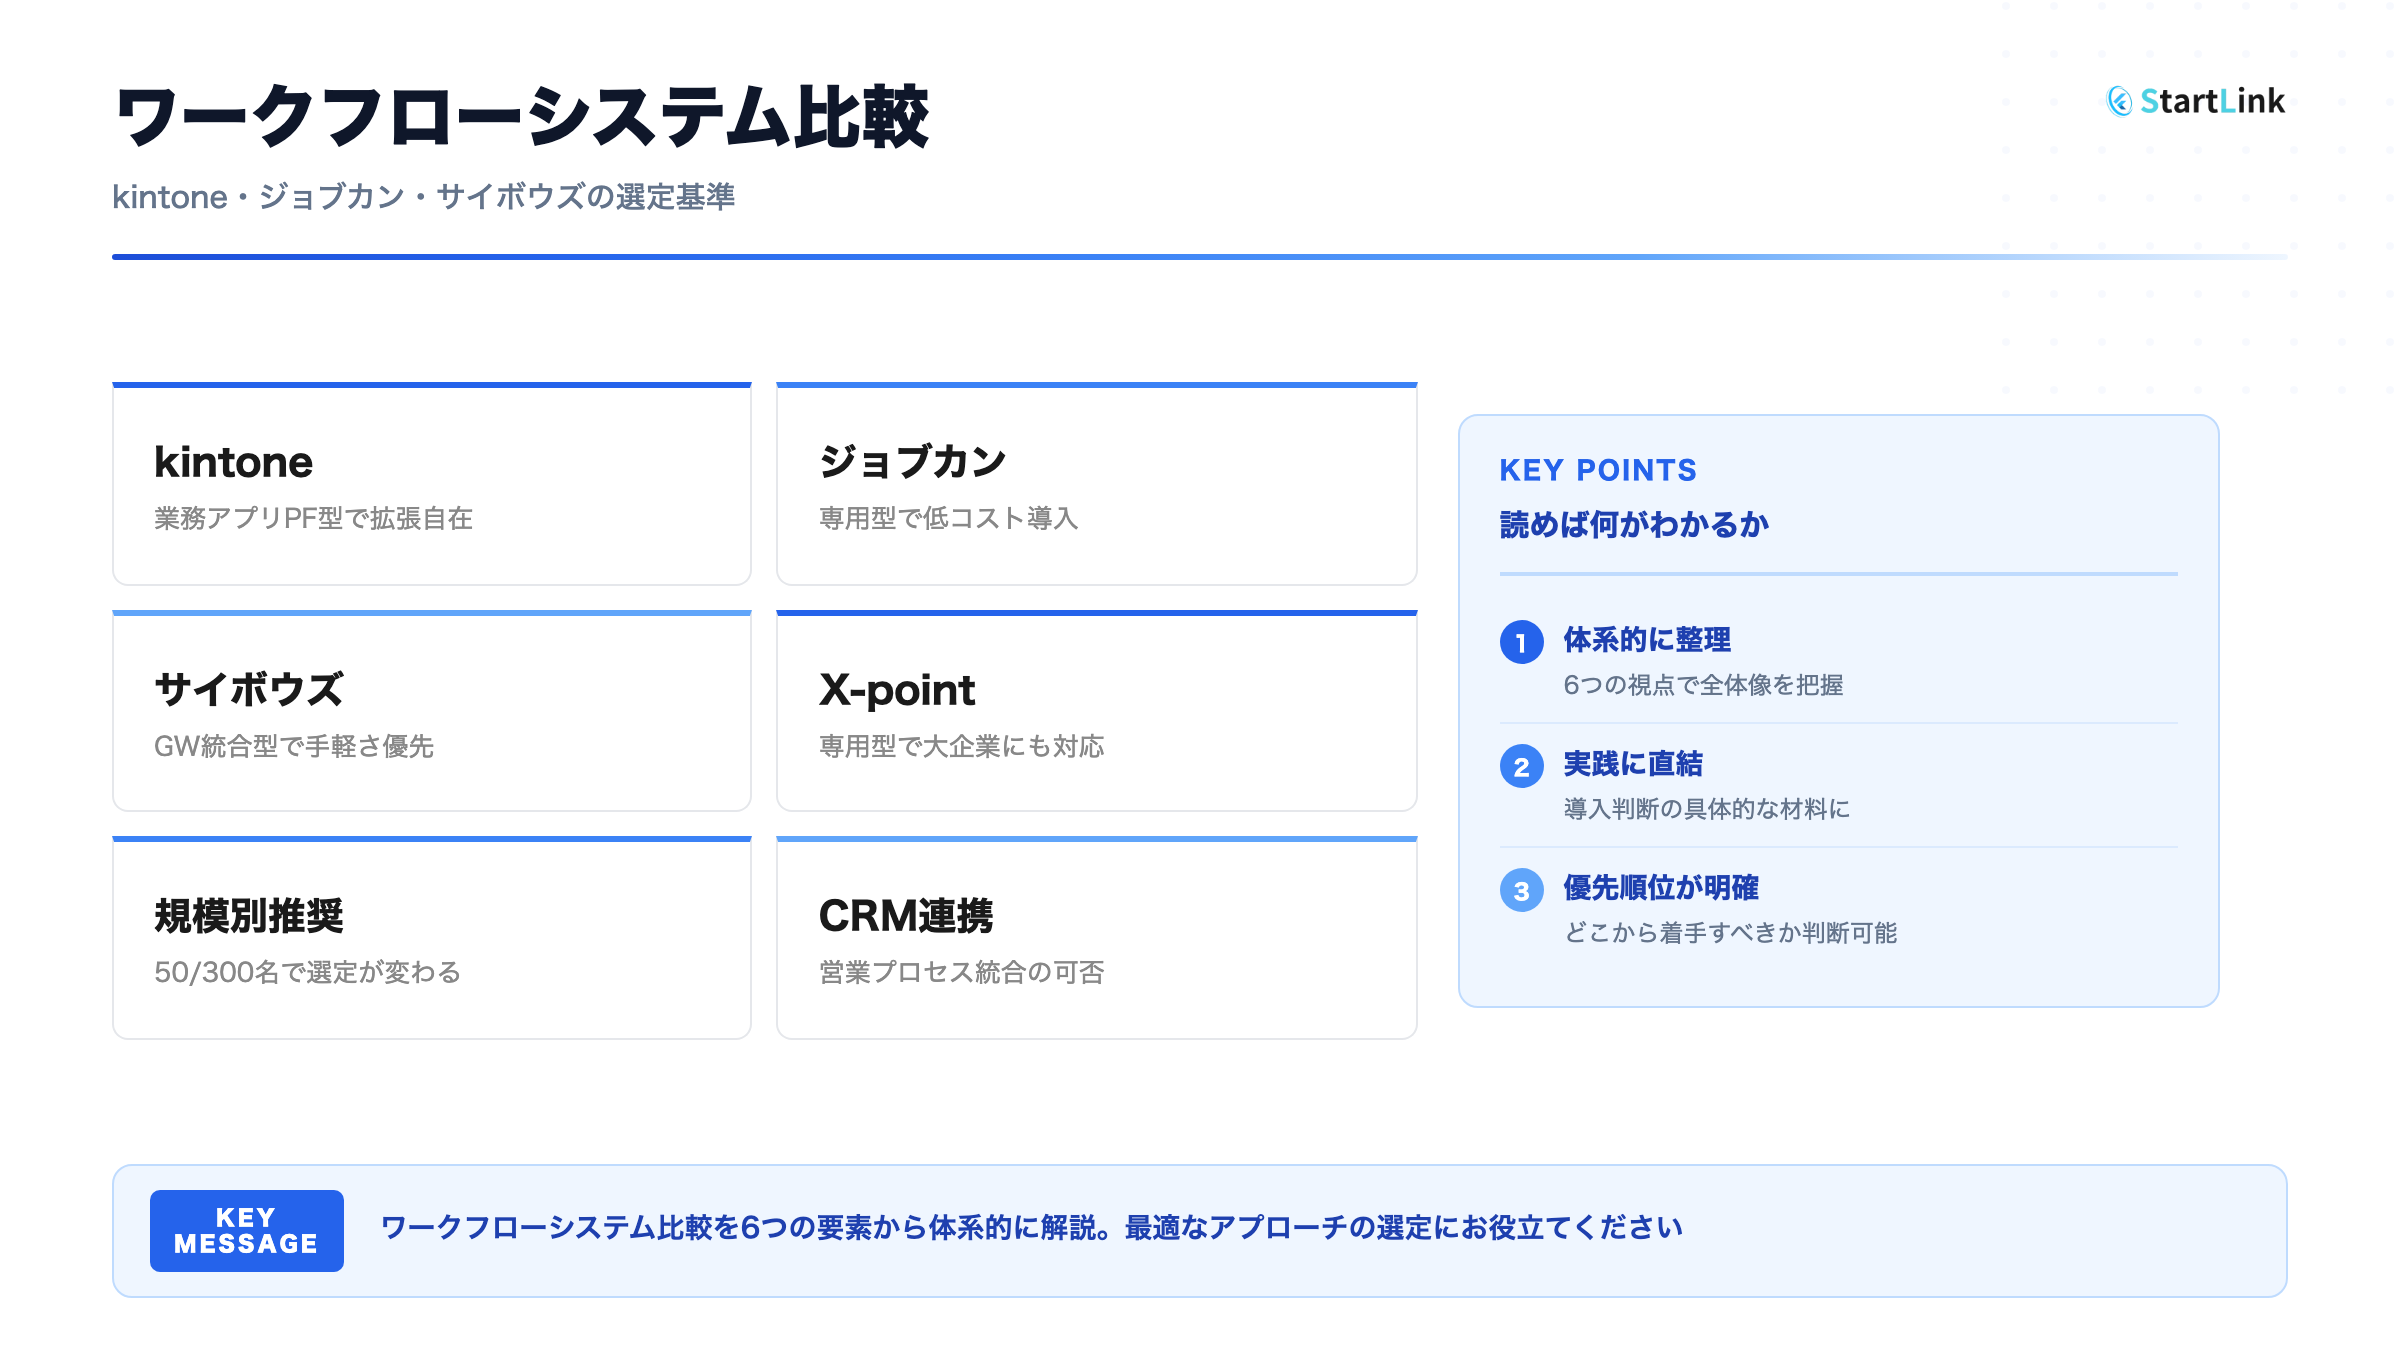Select the X-point card
Viewport: 2400px width, 1350px height.
1096,712
